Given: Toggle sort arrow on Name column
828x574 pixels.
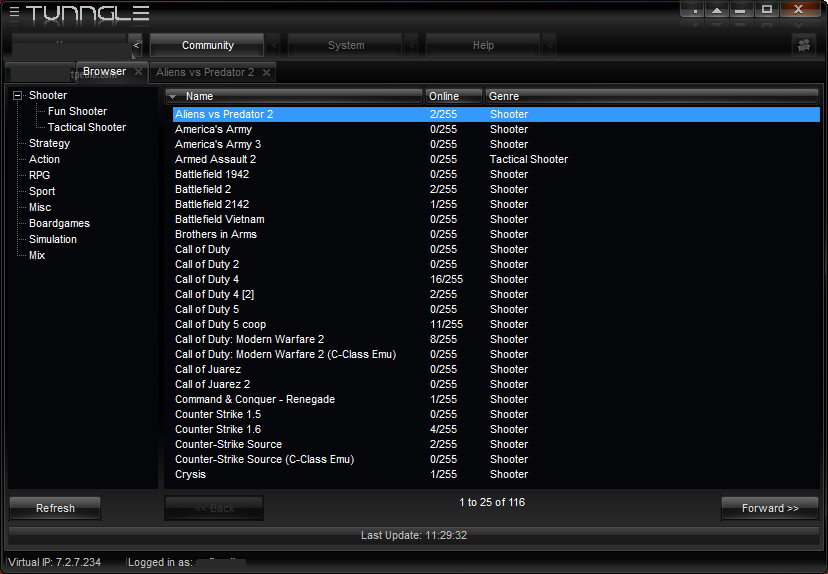Looking at the screenshot, I should pos(172,97).
